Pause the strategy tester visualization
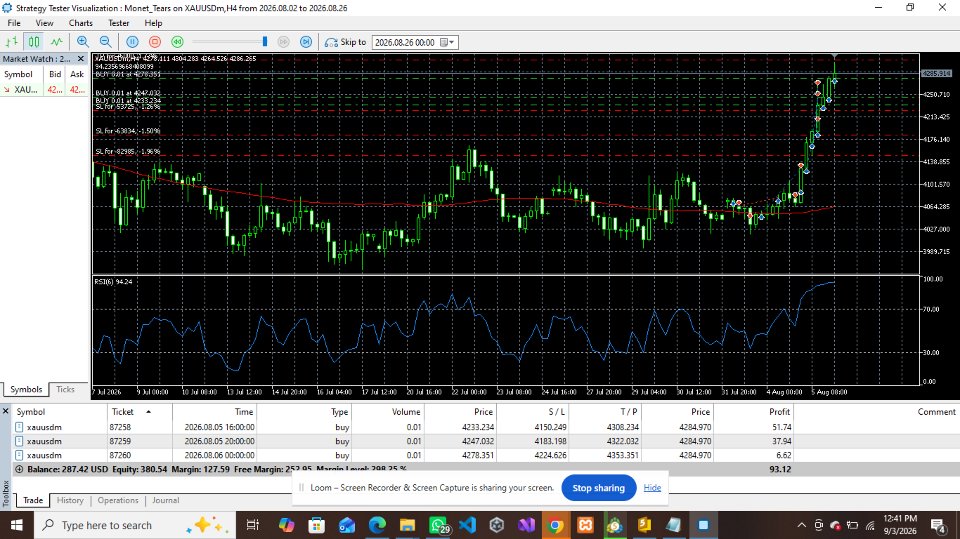The image size is (960, 539). (132, 42)
